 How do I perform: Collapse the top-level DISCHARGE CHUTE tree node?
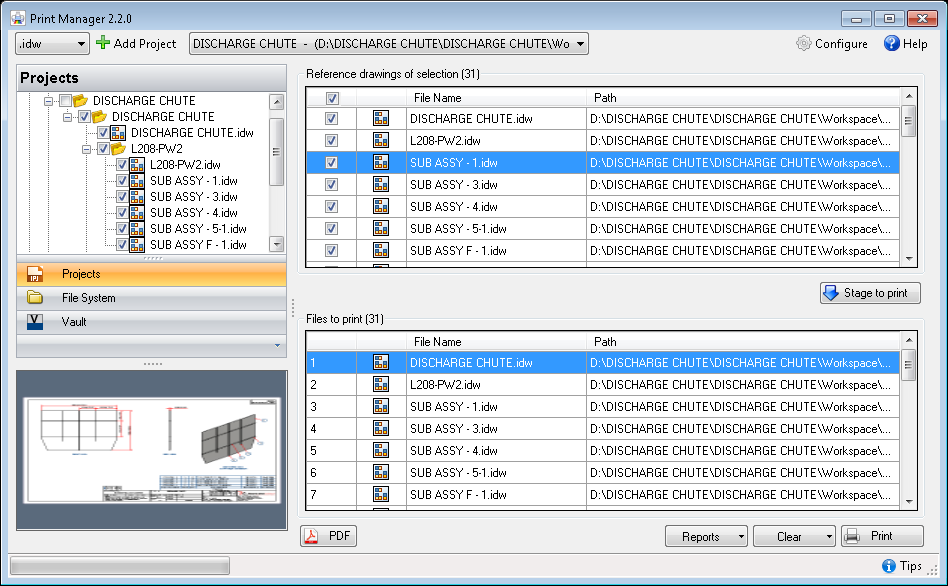[x=48, y=101]
